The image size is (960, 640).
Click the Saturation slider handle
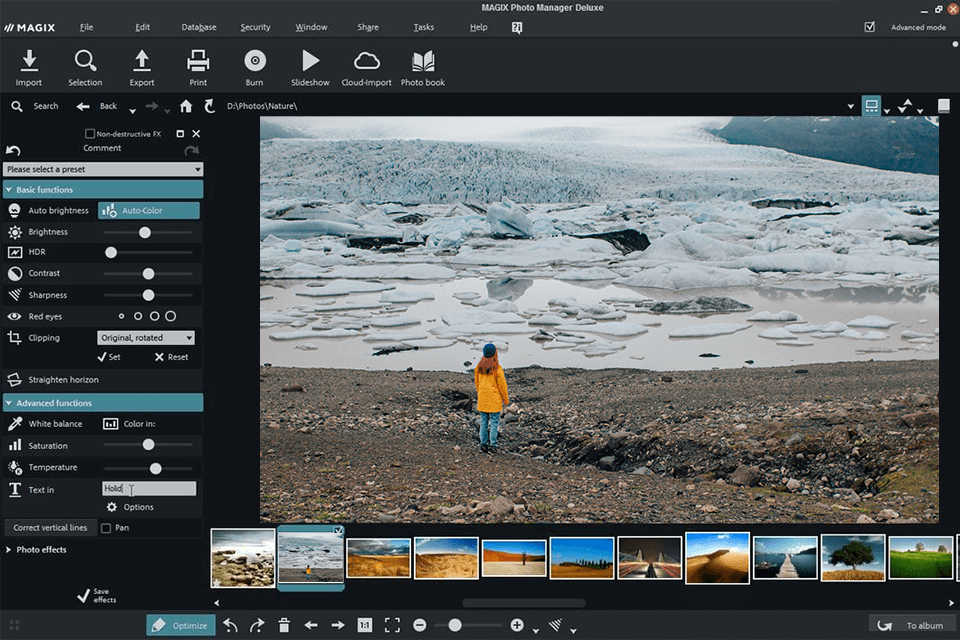pyautogui.click(x=148, y=445)
